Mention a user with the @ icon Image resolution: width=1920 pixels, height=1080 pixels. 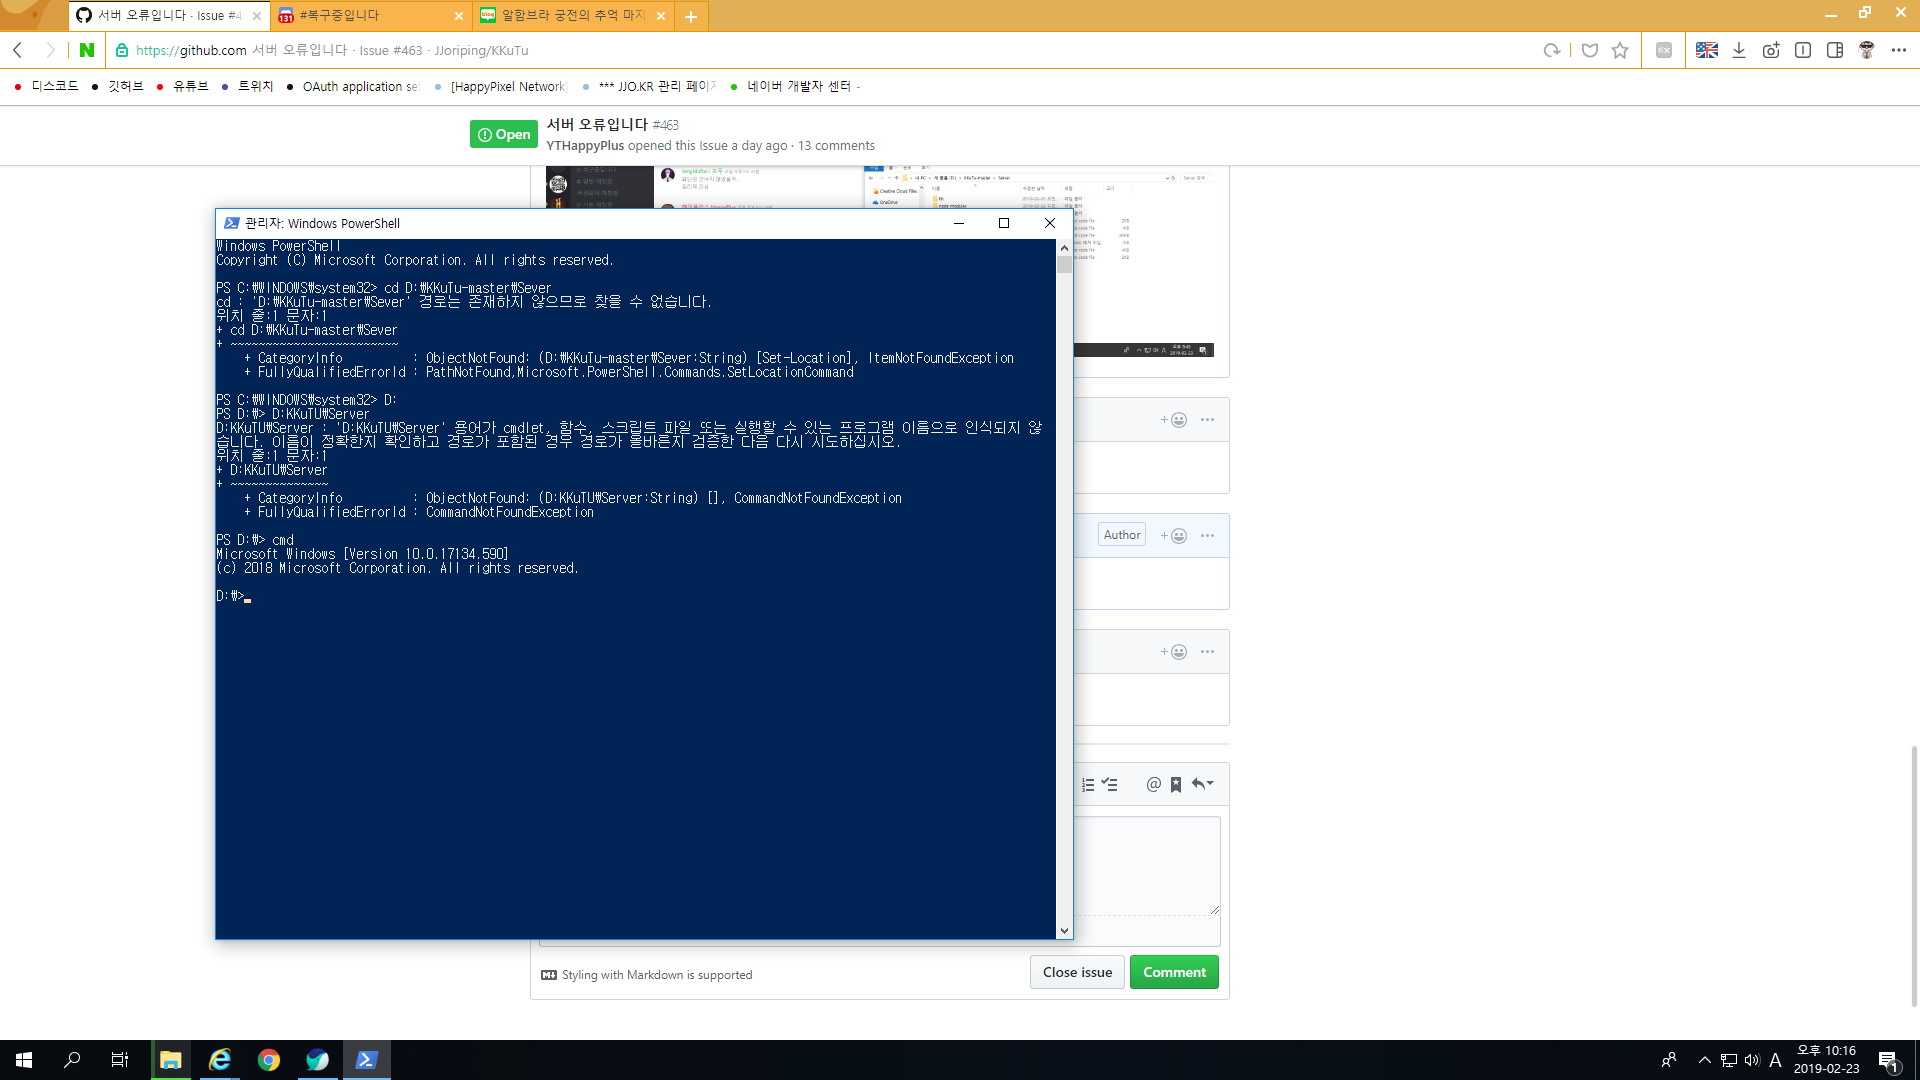1154,784
